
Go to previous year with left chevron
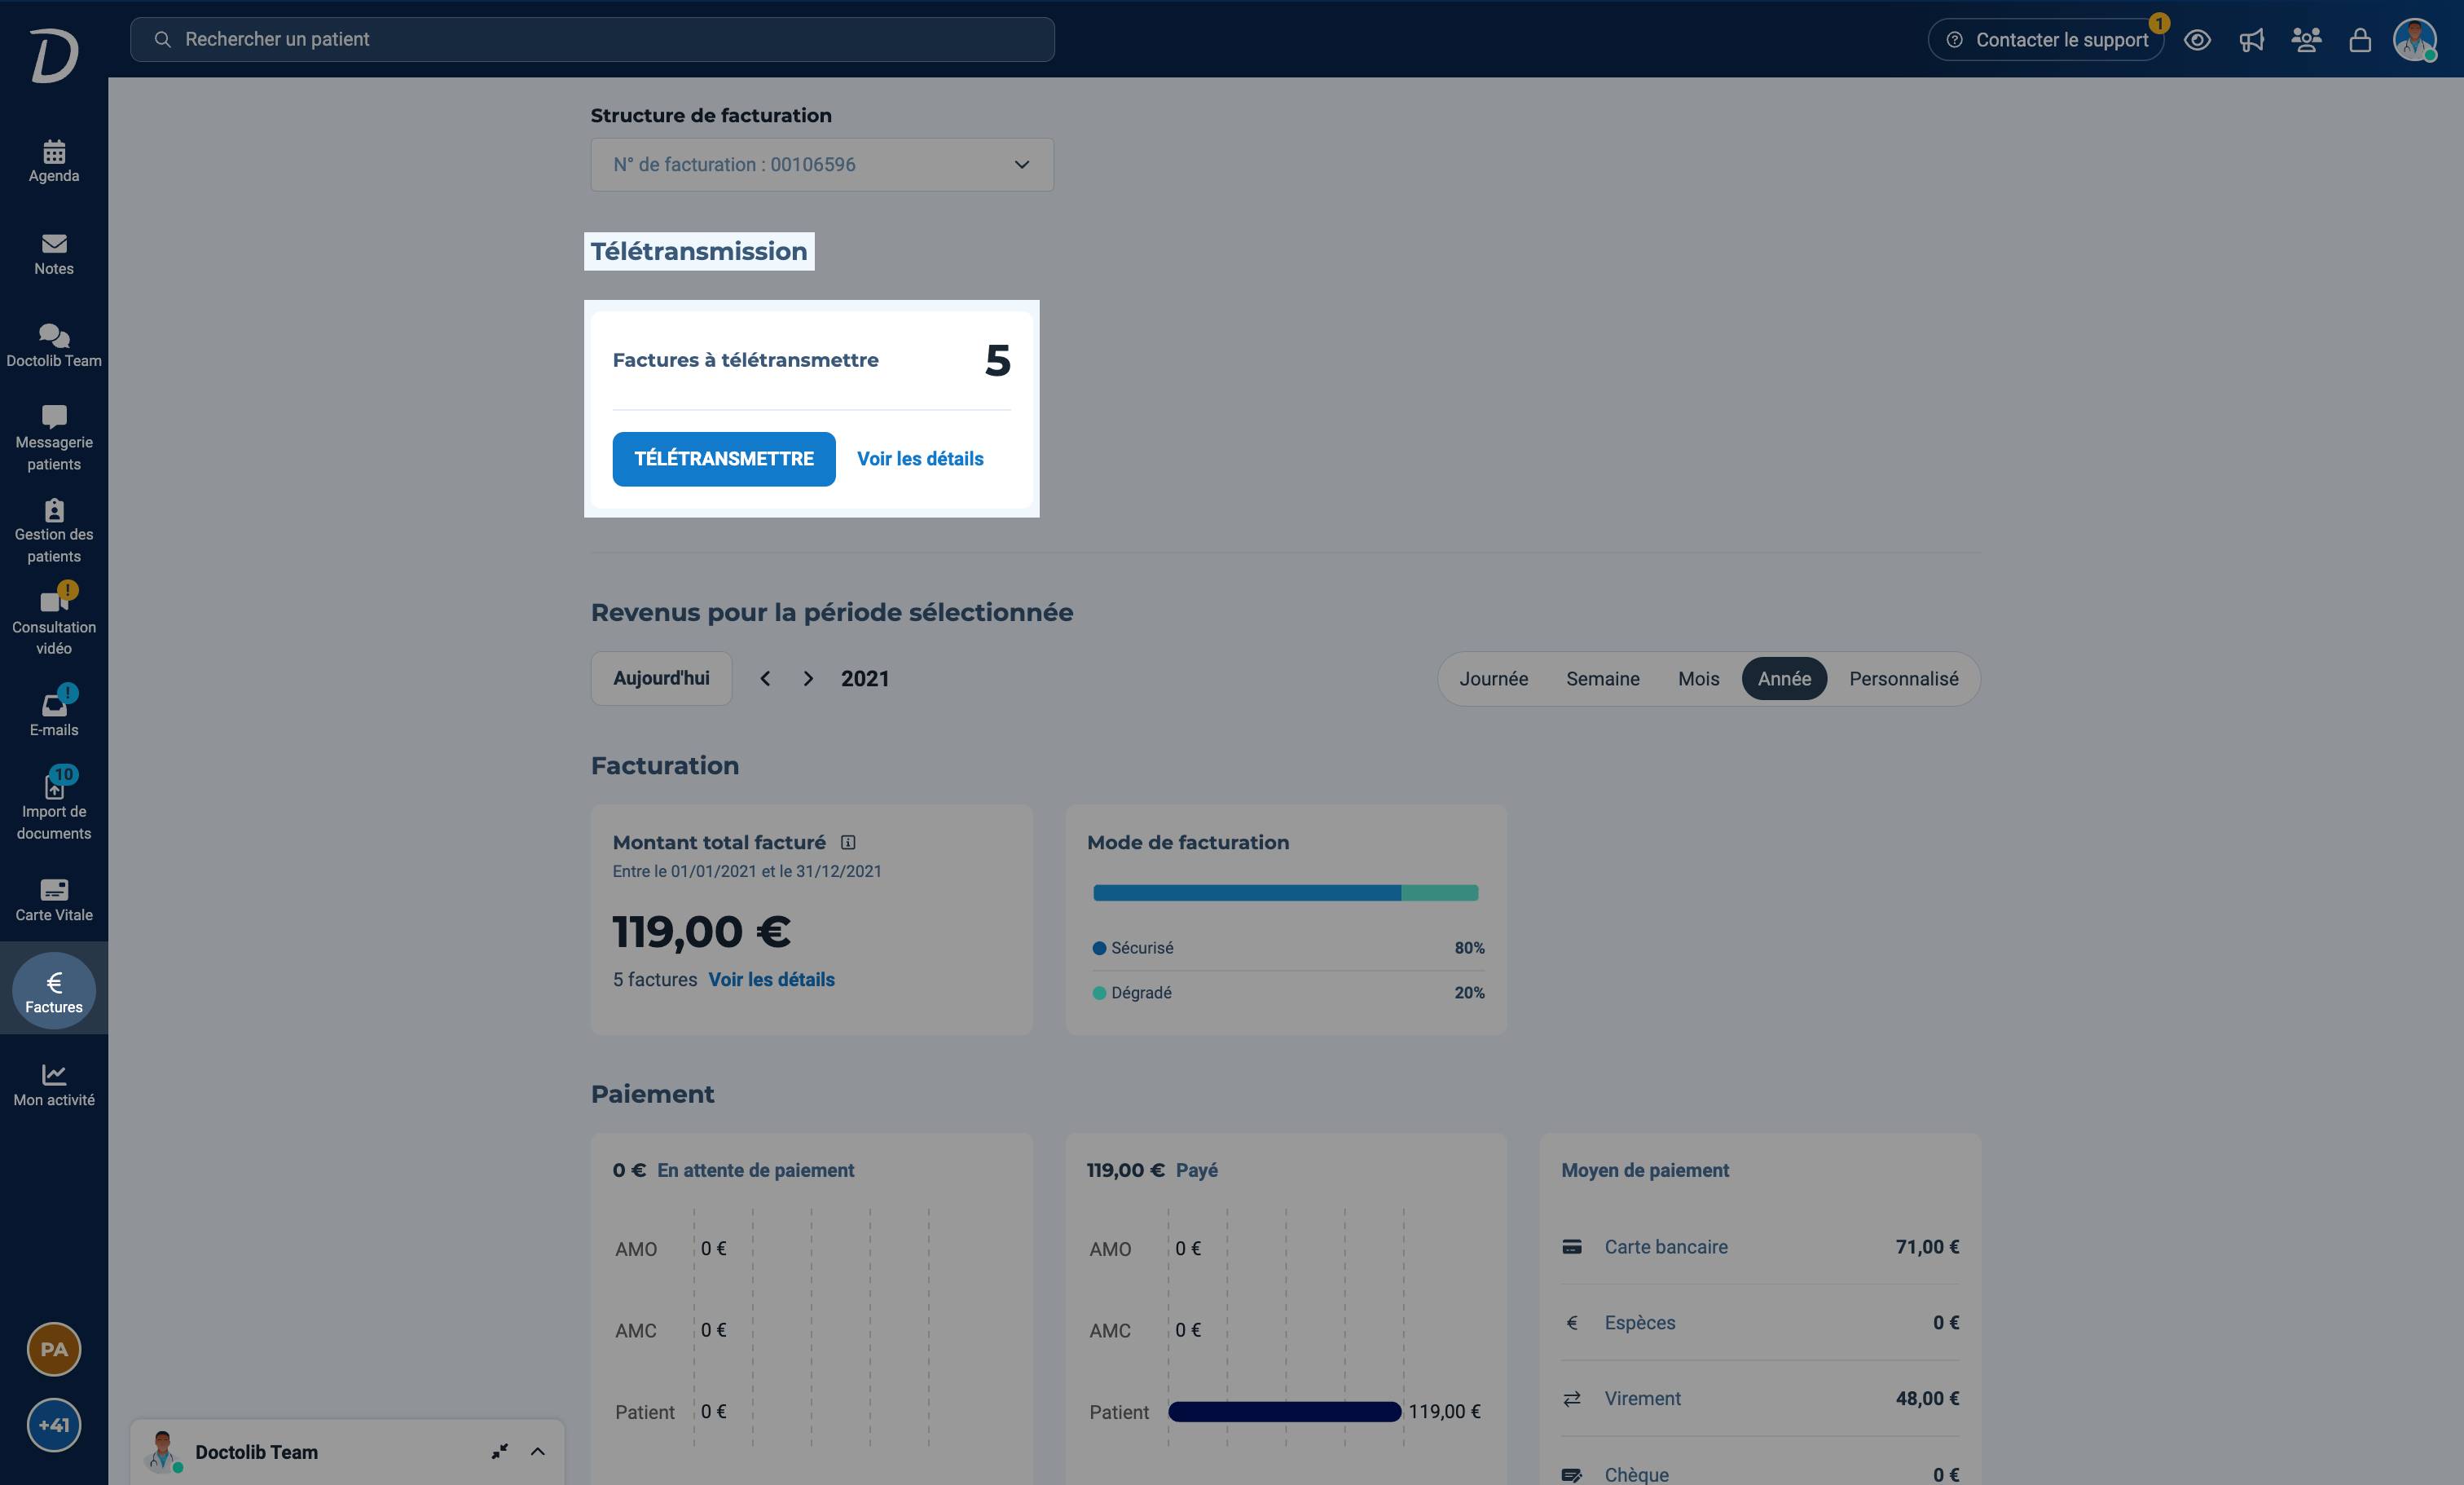click(x=765, y=678)
